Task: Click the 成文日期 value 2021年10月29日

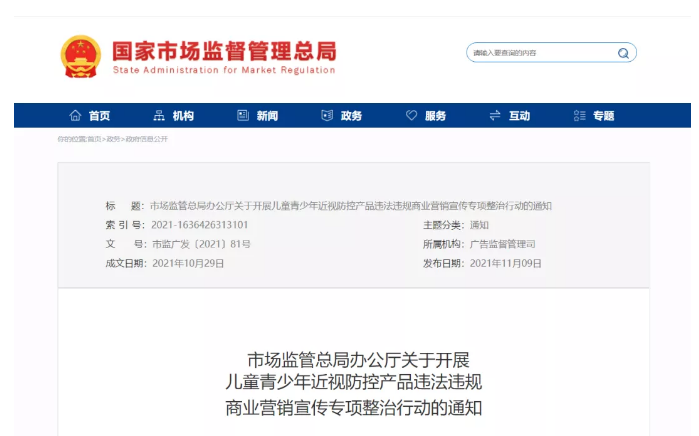Action: [188, 263]
